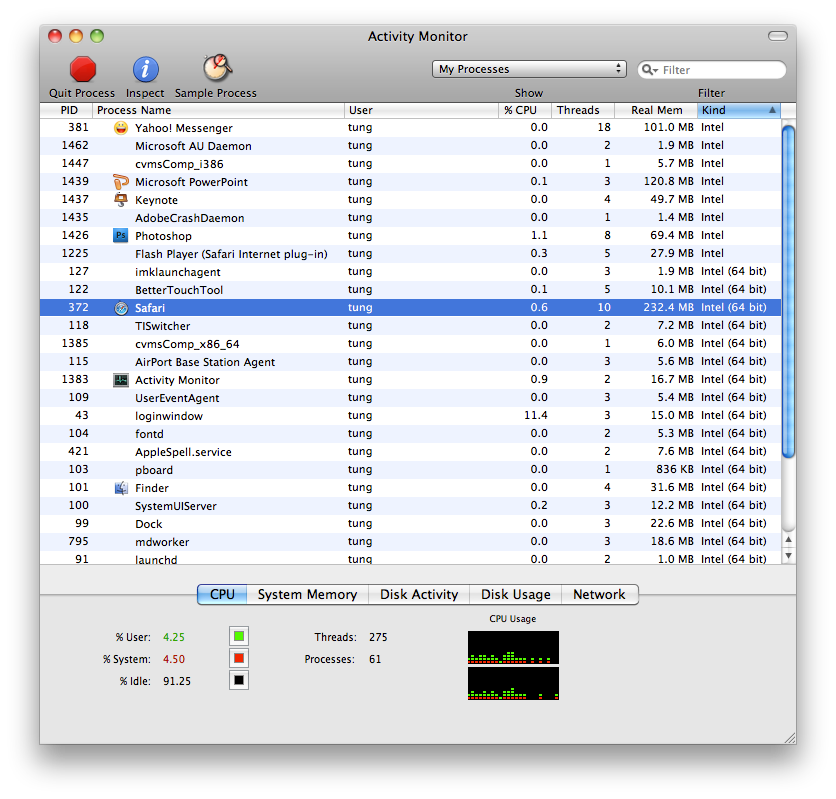The height and width of the screenshot is (799, 836).
Task: Select the pboard process
Action: 411,470
